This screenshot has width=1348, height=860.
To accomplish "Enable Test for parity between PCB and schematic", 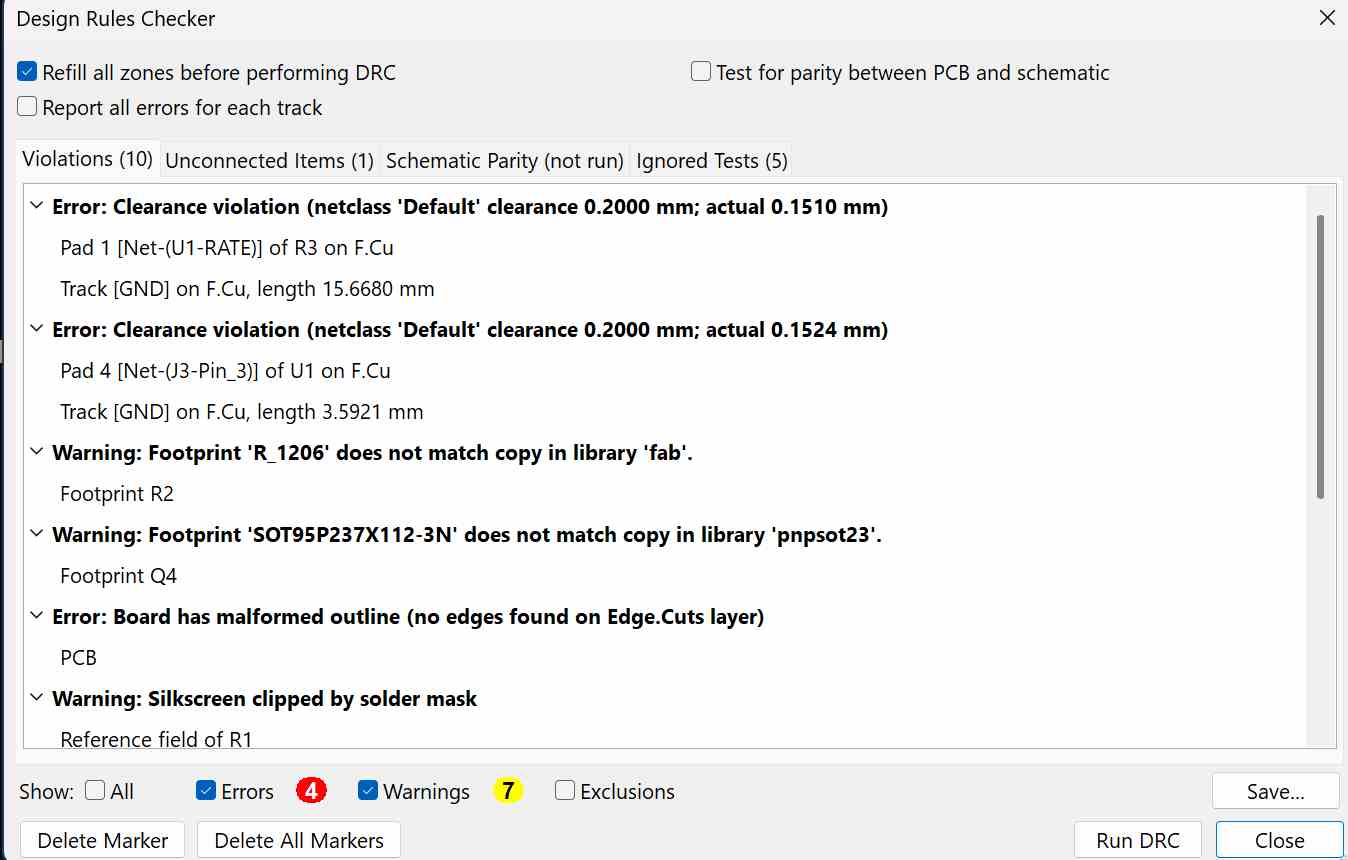I will coord(701,72).
